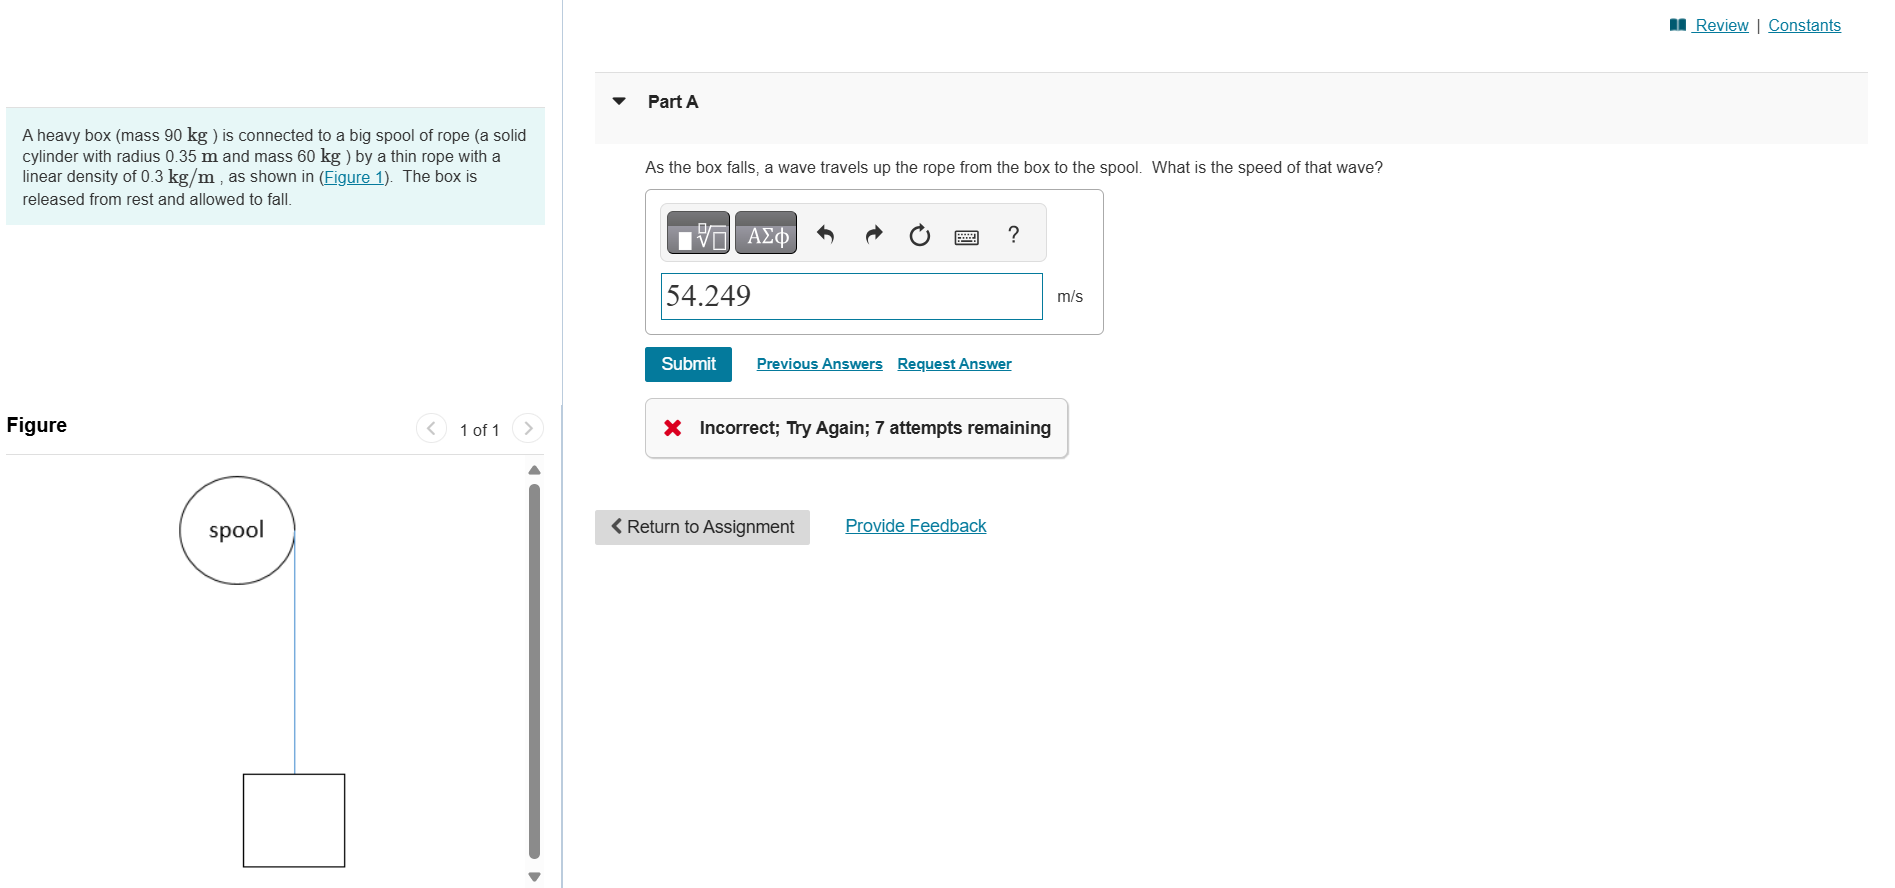The height and width of the screenshot is (888, 1895).
Task: Open Provide Feedback link
Action: point(915,526)
